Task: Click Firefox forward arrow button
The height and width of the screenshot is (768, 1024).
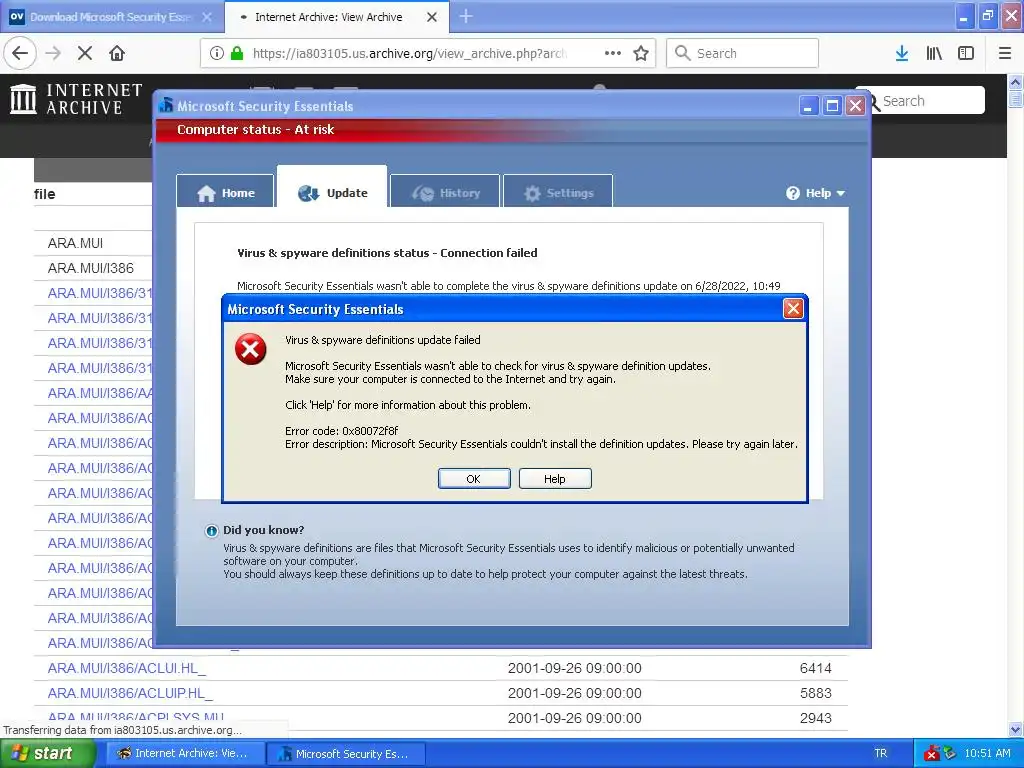Action: tap(53, 53)
